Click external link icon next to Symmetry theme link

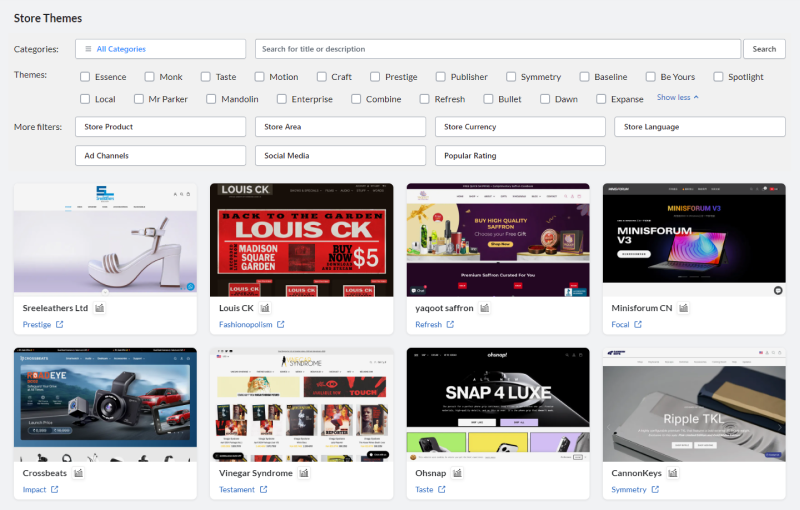coord(655,490)
